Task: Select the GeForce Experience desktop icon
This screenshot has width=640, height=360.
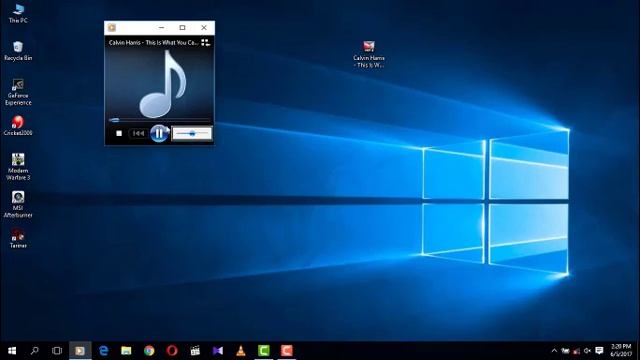Action: click(x=18, y=92)
